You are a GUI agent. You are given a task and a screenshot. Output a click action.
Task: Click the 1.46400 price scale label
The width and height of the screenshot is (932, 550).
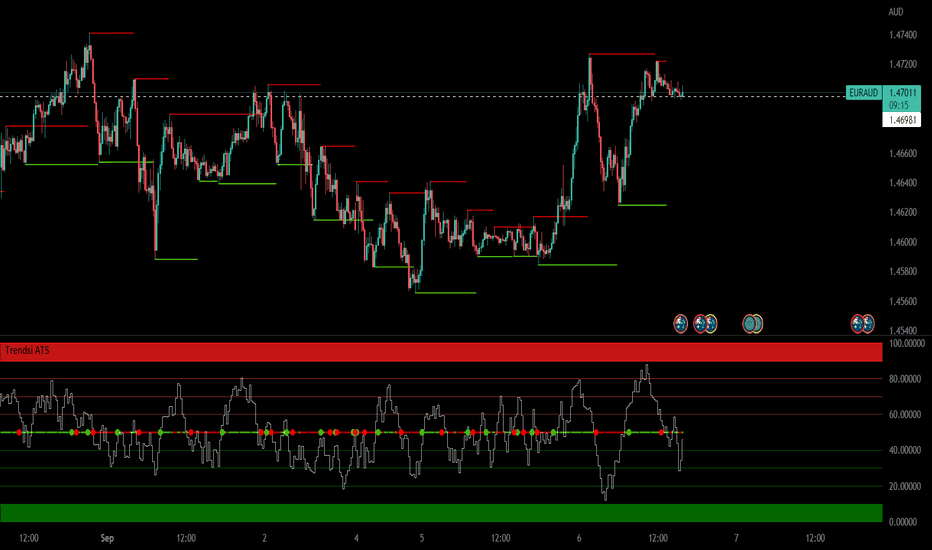[903, 183]
